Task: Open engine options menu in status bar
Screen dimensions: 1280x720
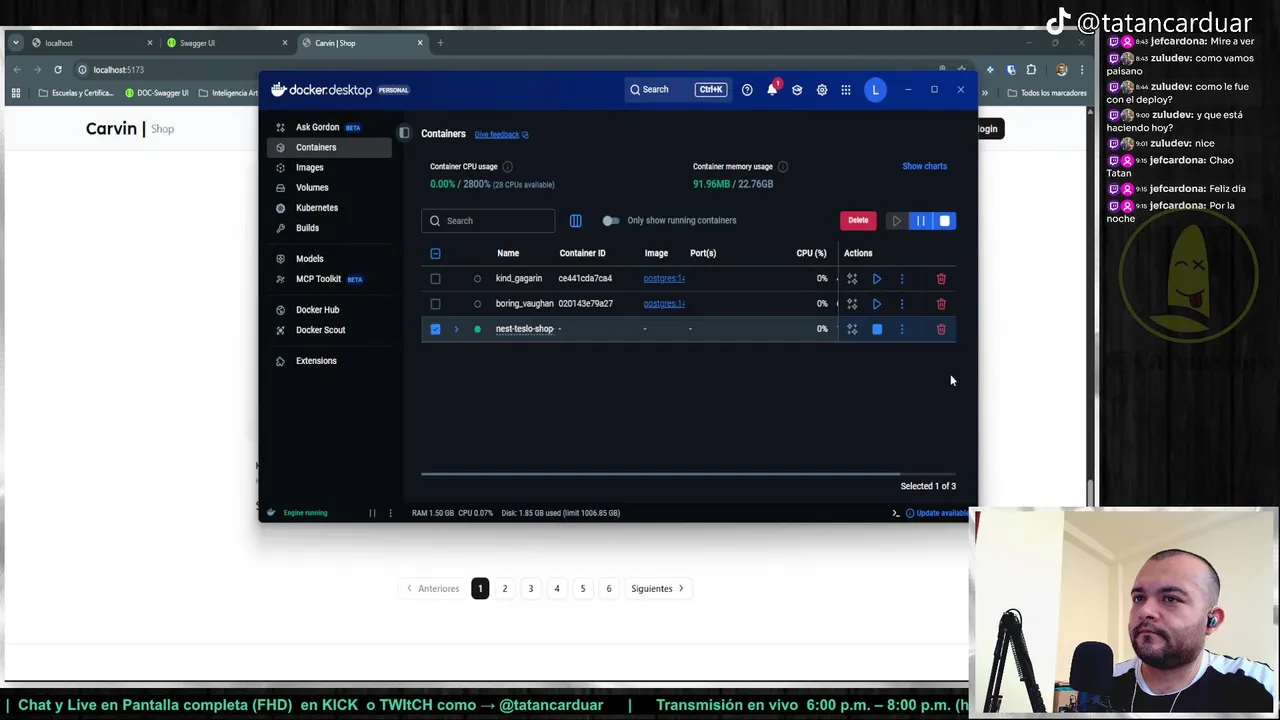Action: point(390,513)
